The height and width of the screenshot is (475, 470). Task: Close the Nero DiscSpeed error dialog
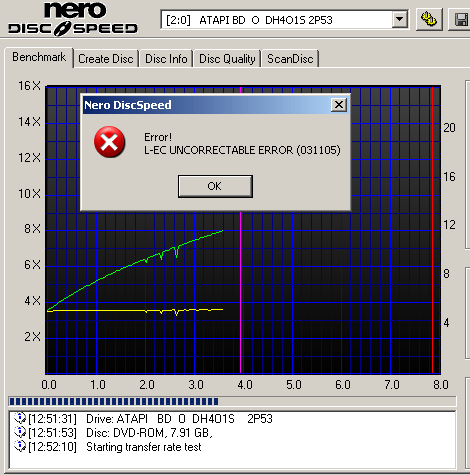(x=339, y=105)
